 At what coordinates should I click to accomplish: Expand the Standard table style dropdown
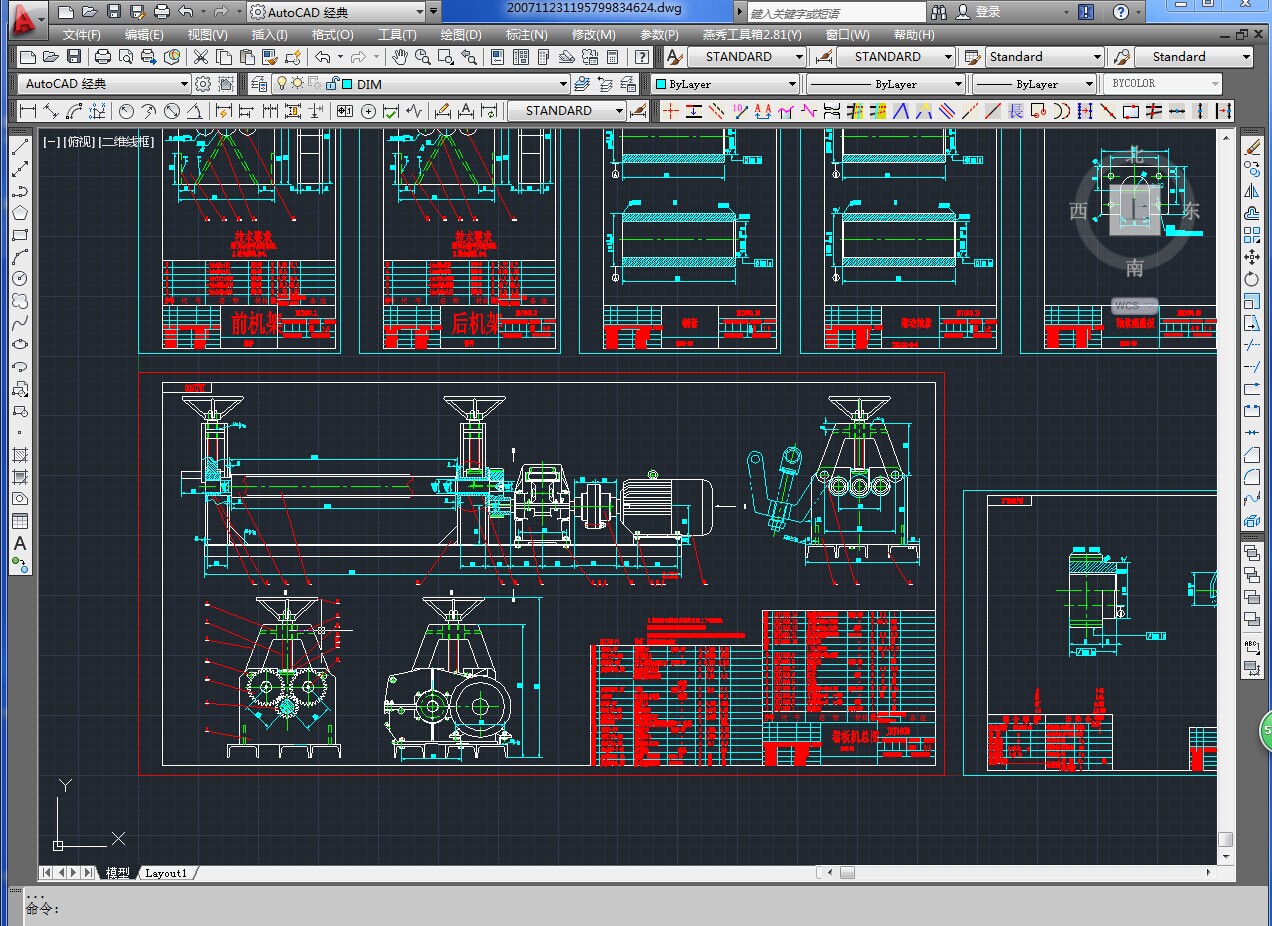[x=1097, y=57]
